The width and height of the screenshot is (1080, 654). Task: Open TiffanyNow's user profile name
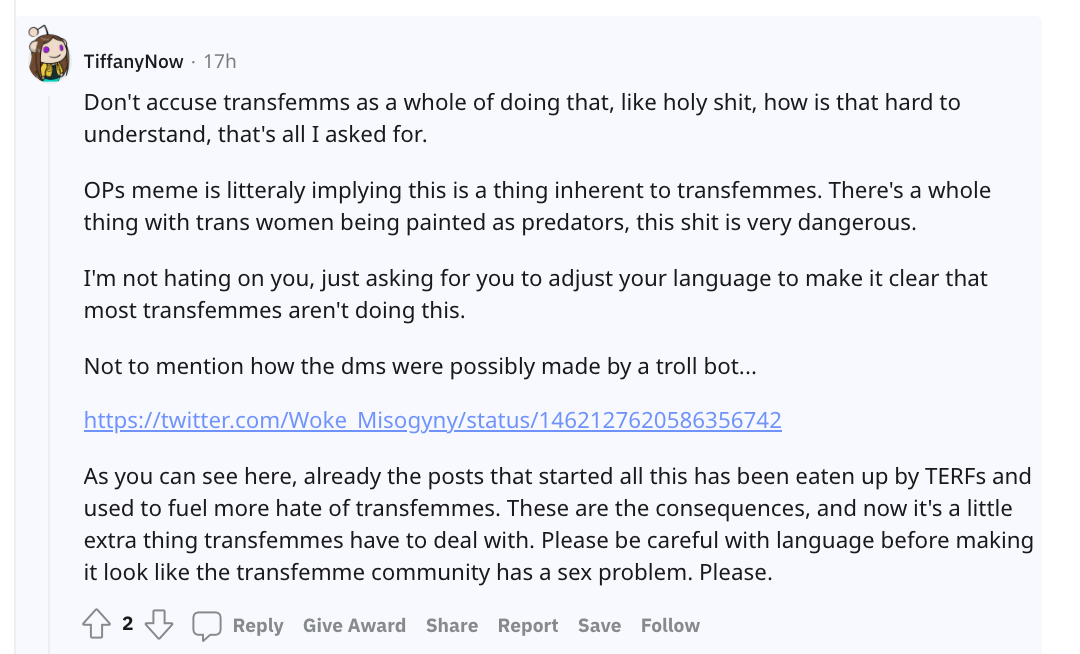click(x=134, y=62)
